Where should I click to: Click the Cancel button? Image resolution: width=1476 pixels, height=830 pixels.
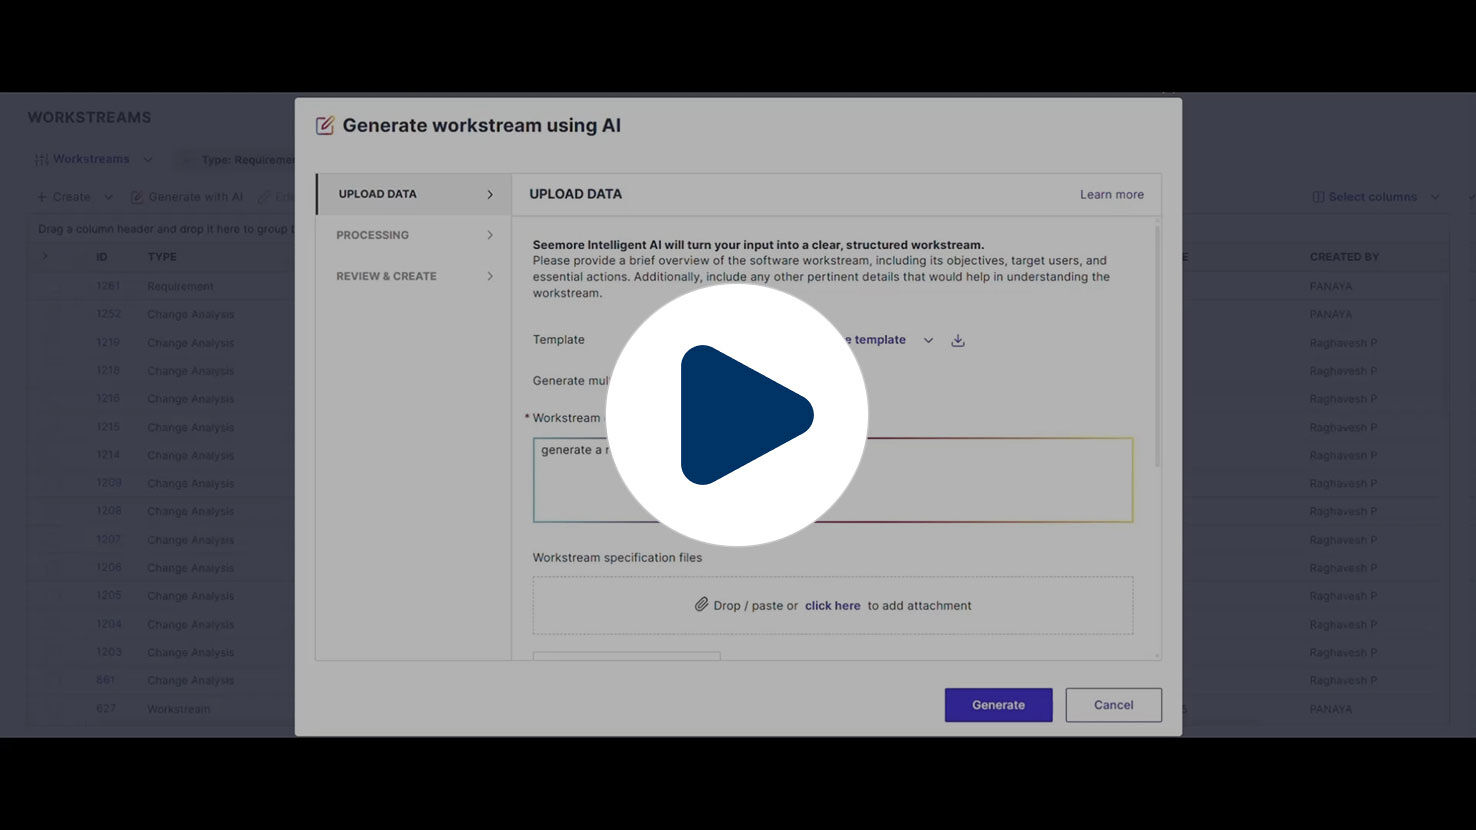tap(1113, 705)
